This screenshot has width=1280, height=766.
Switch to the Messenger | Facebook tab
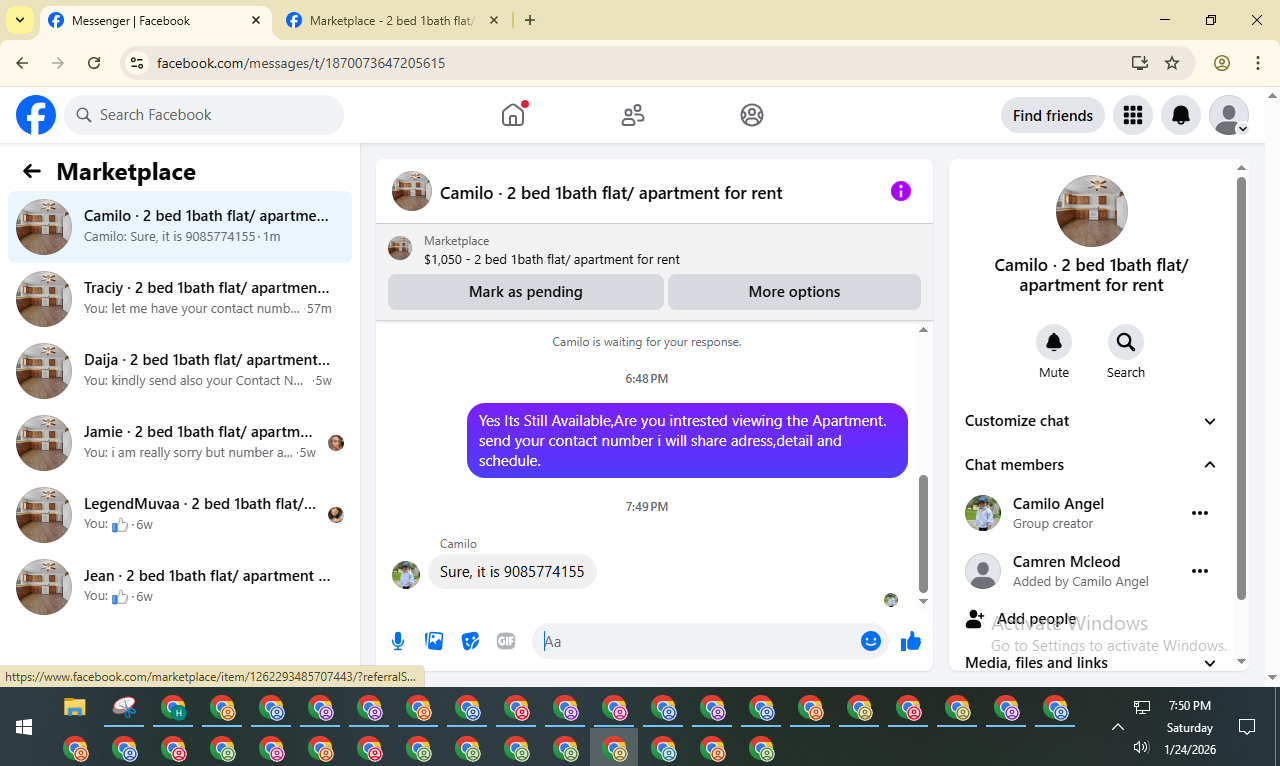click(155, 21)
